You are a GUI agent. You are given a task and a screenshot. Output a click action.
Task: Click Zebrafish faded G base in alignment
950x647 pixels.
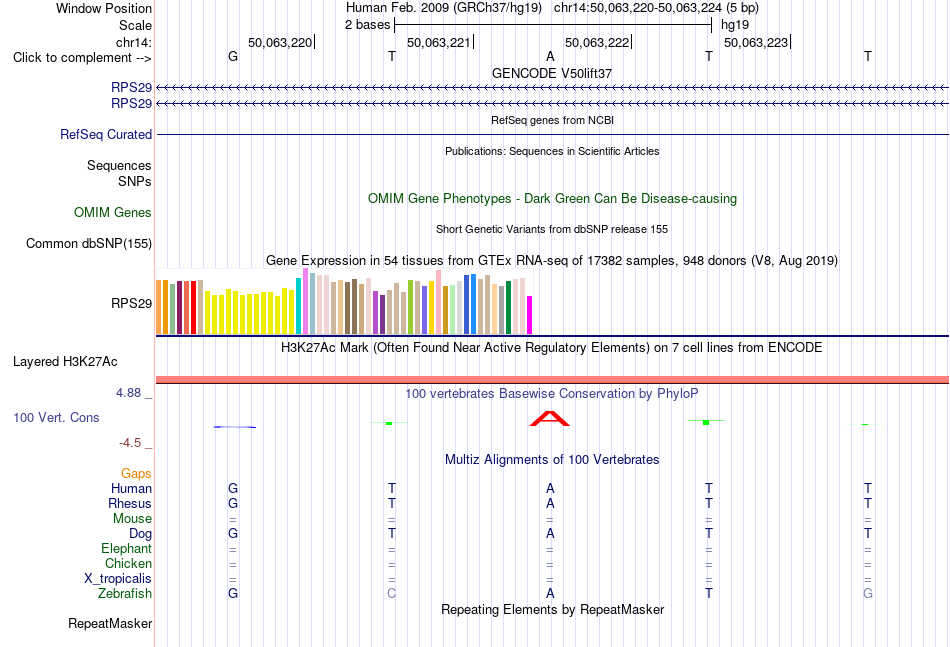click(868, 594)
